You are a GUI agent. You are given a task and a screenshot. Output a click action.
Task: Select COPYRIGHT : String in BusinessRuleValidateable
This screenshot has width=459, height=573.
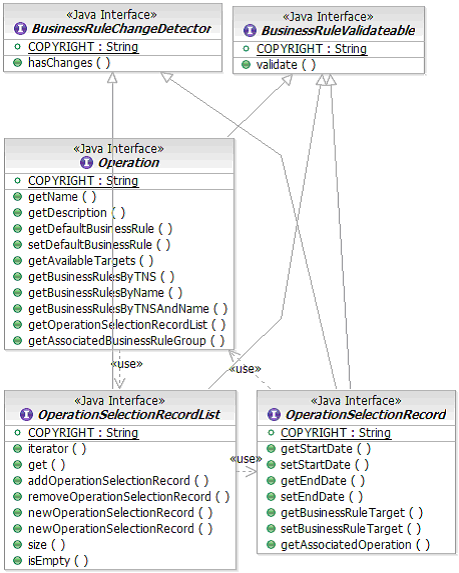point(311,49)
